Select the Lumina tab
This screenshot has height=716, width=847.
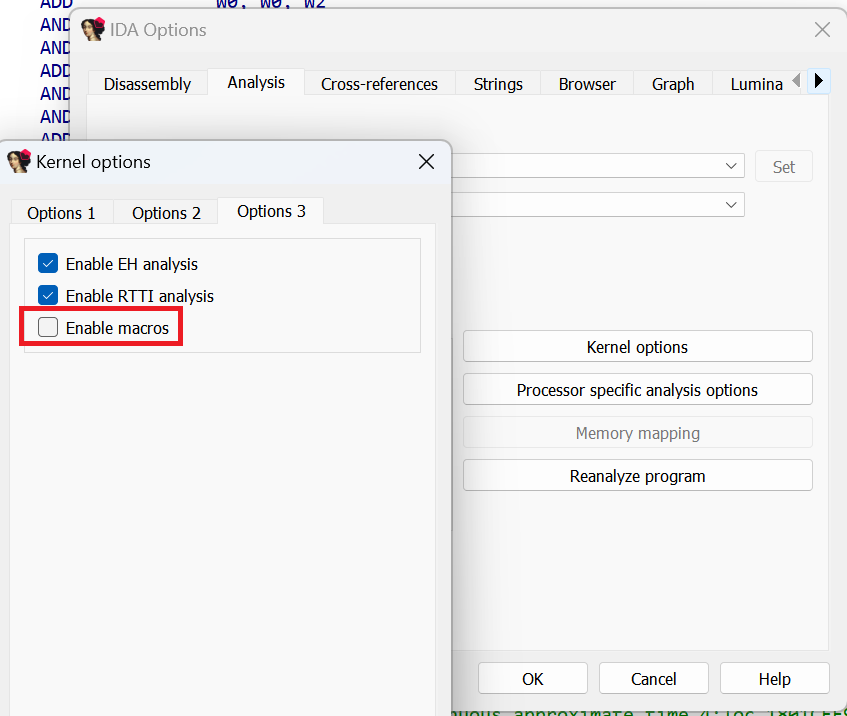(x=756, y=84)
